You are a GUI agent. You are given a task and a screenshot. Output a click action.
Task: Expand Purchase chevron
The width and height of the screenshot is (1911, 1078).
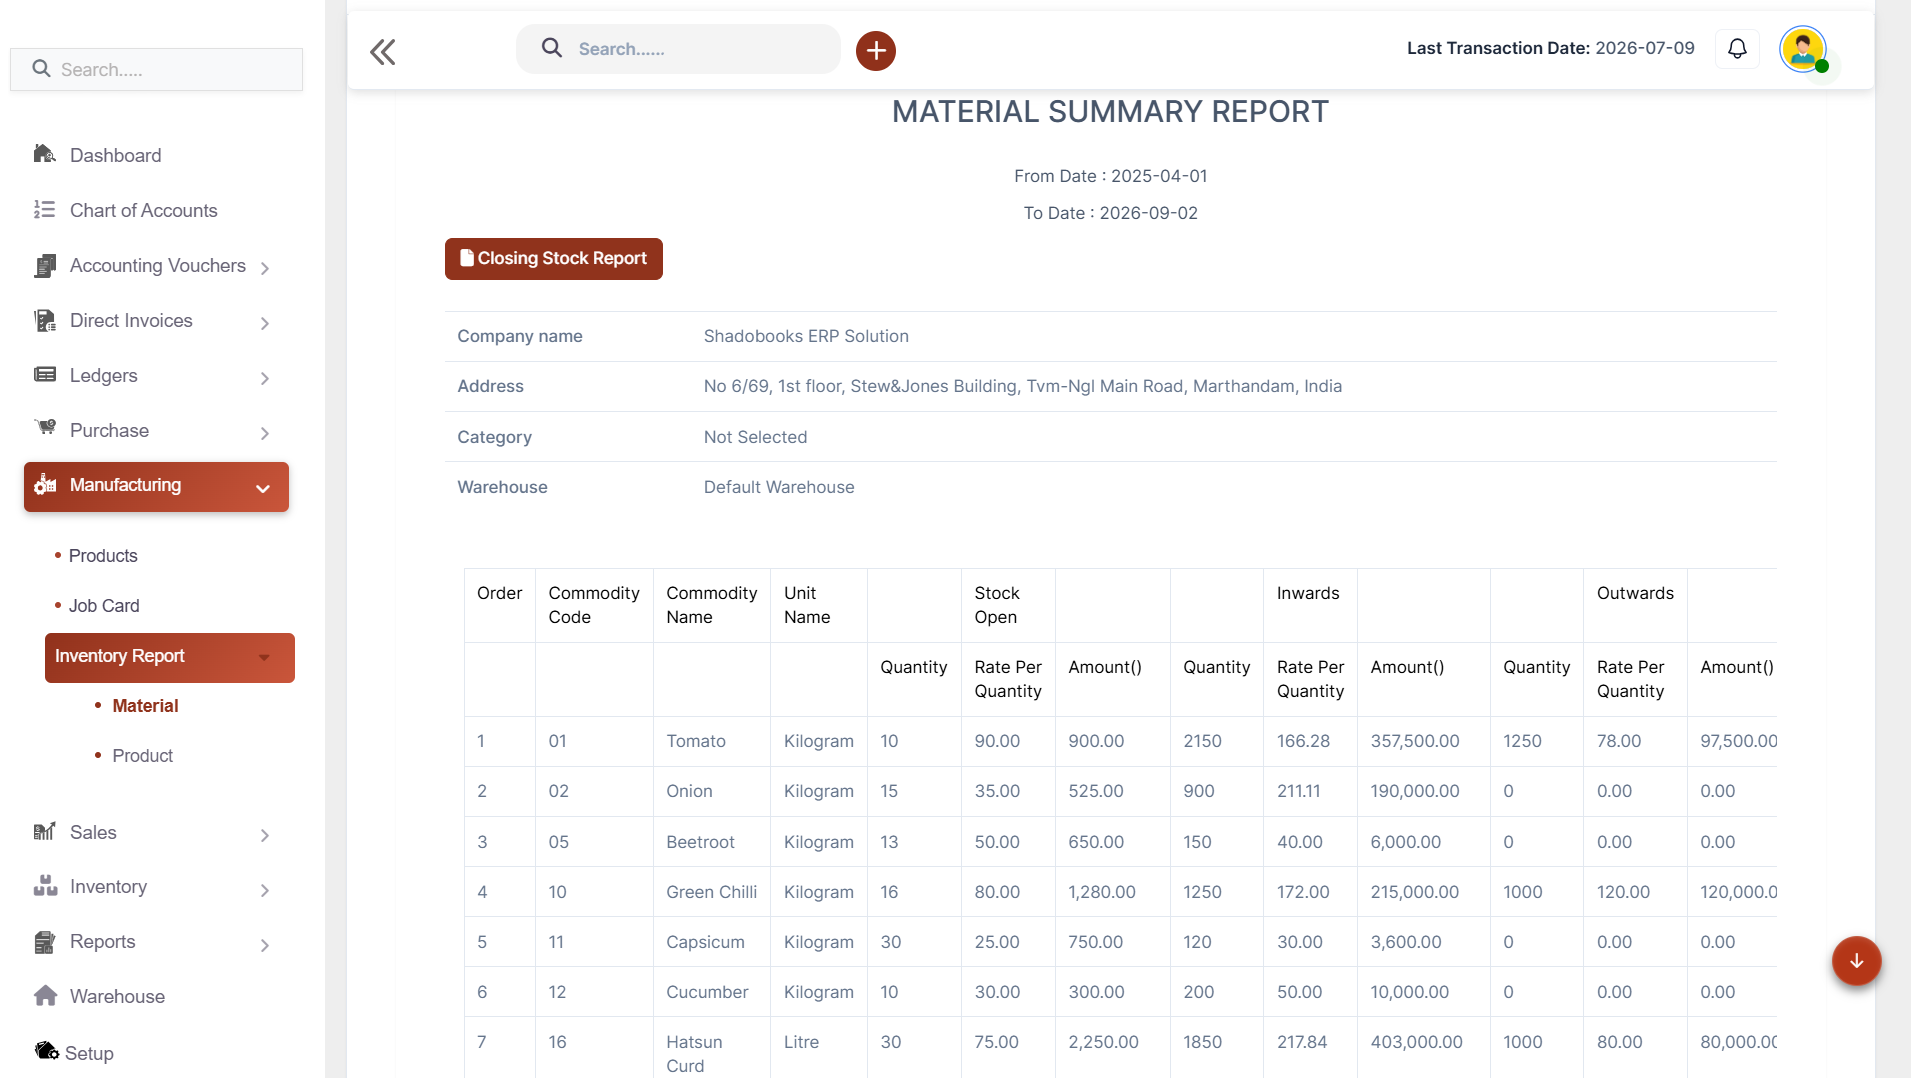(265, 433)
